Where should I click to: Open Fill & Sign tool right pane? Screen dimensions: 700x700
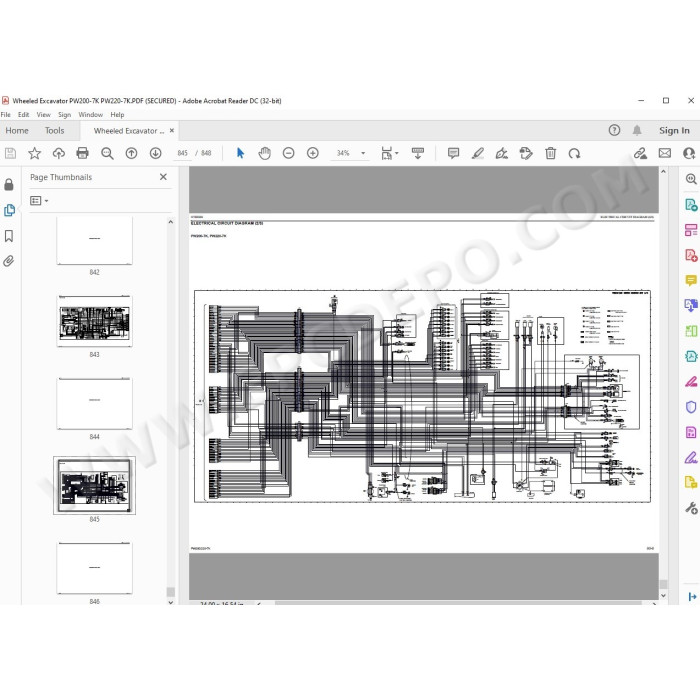point(691,458)
